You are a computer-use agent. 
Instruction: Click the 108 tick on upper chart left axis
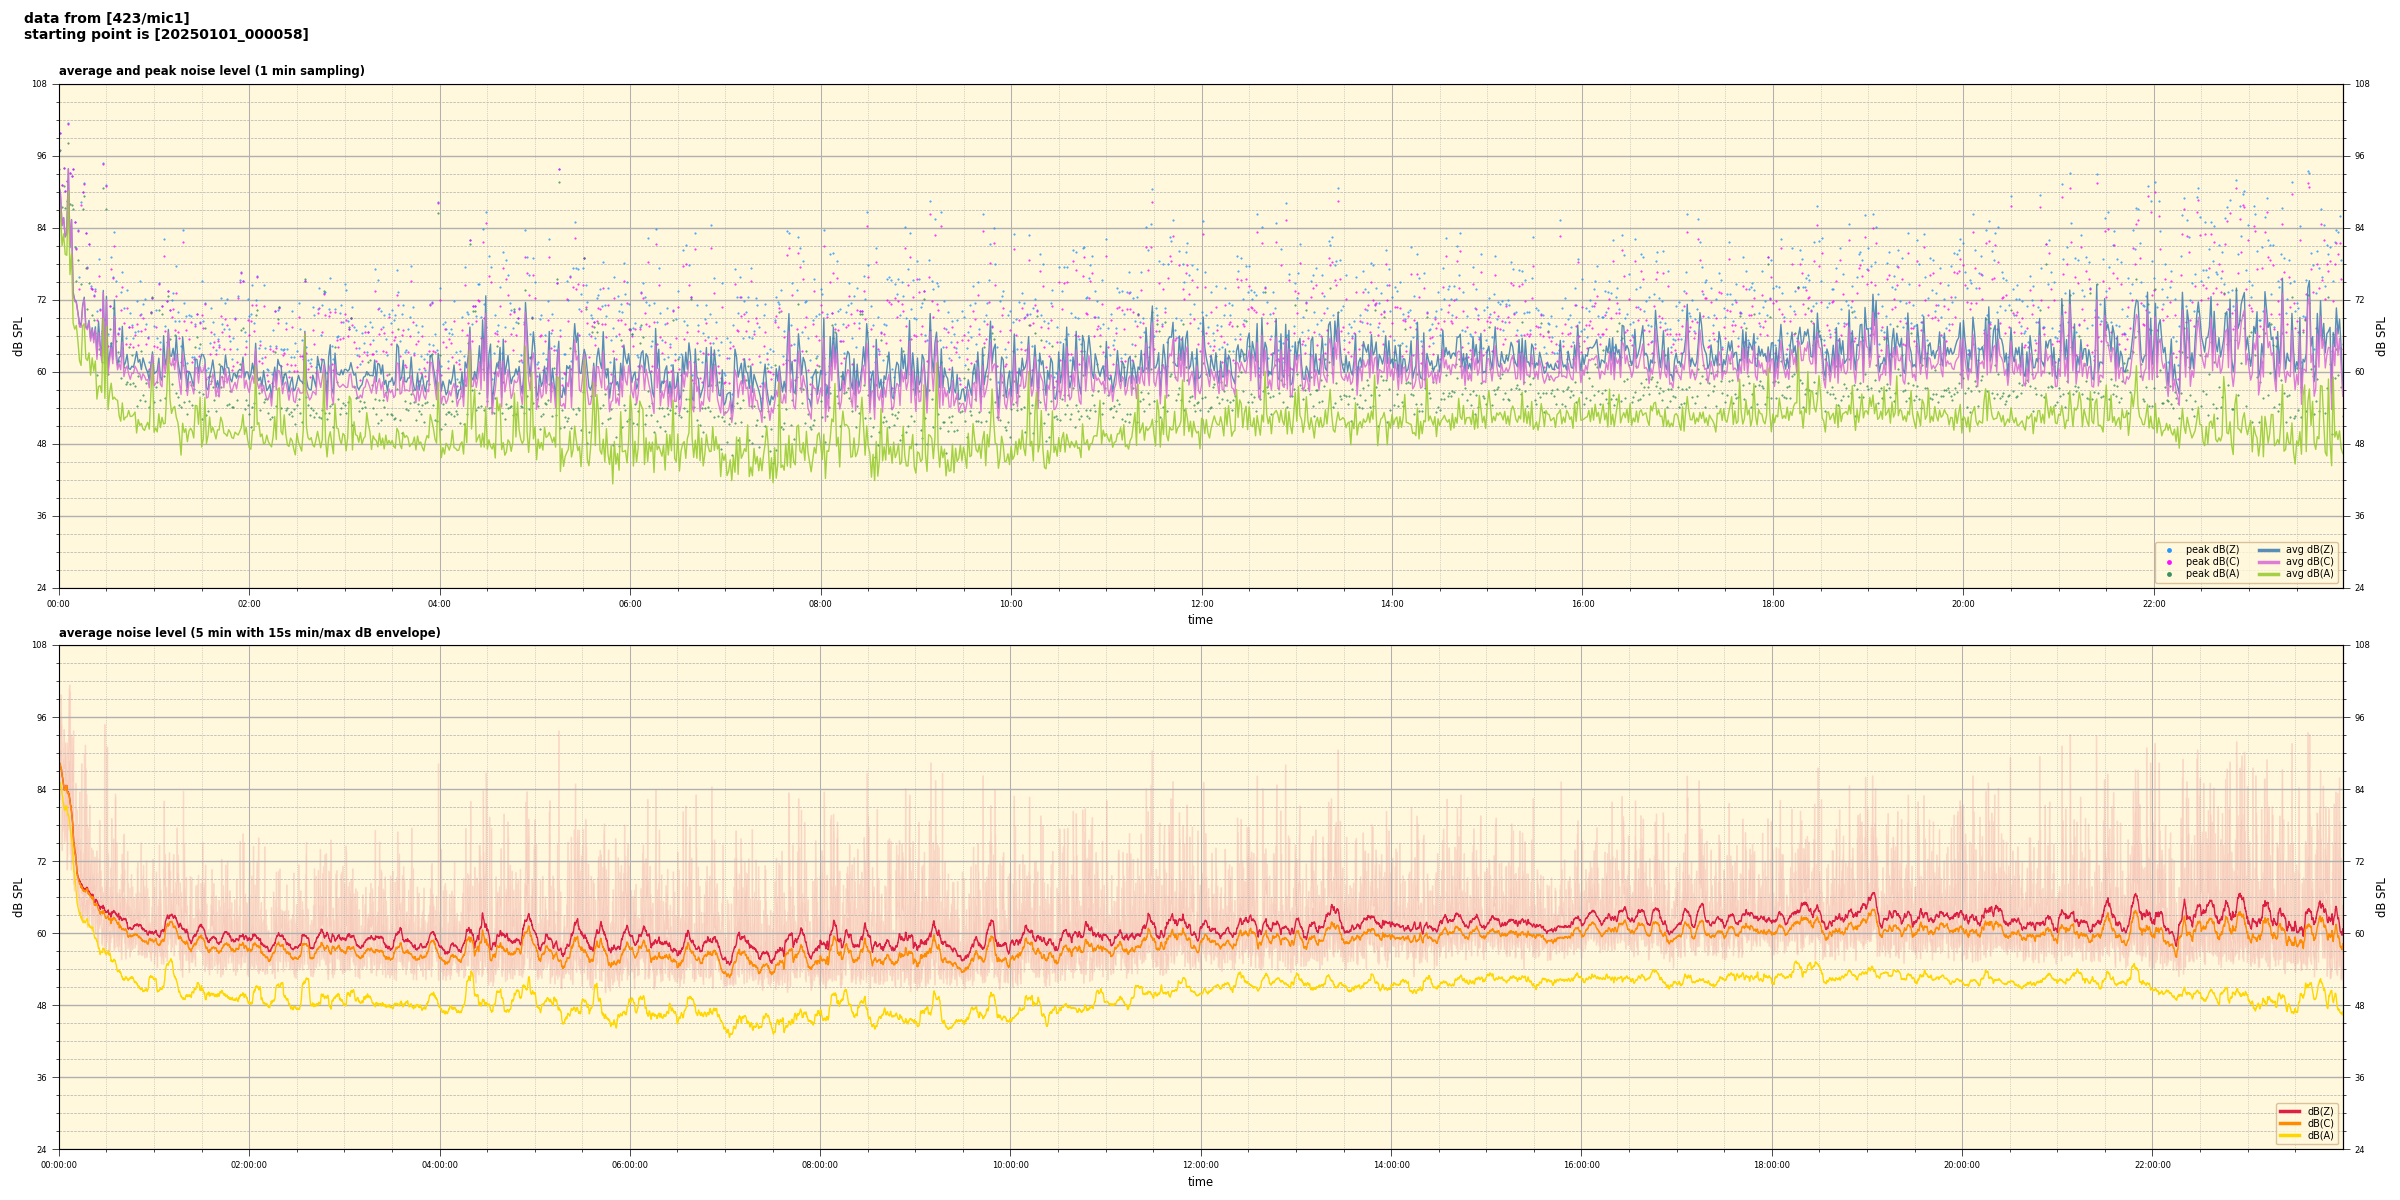pyautogui.click(x=40, y=84)
